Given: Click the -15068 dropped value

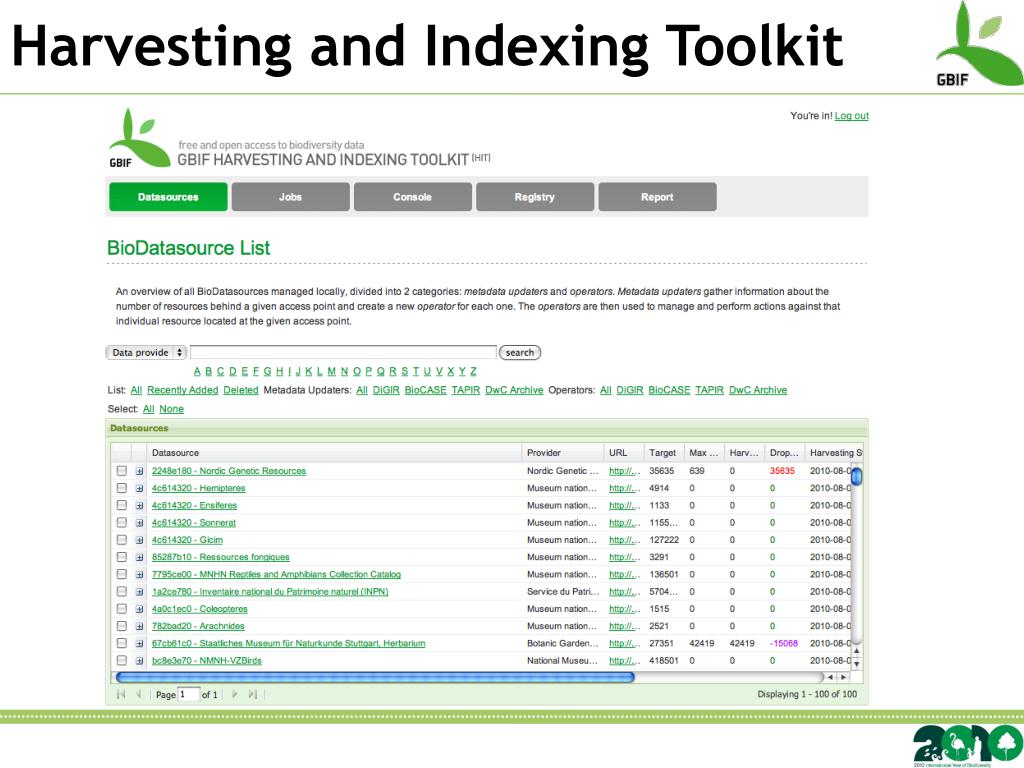Looking at the screenshot, I should (784, 643).
